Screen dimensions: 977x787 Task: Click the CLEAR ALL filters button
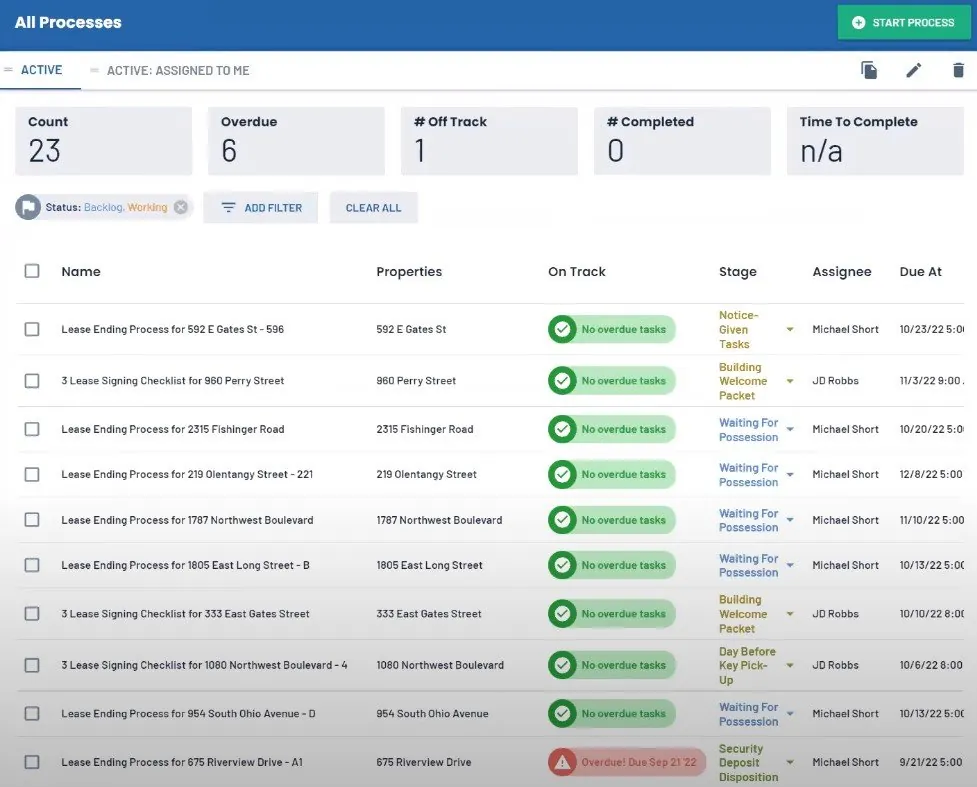coord(373,207)
